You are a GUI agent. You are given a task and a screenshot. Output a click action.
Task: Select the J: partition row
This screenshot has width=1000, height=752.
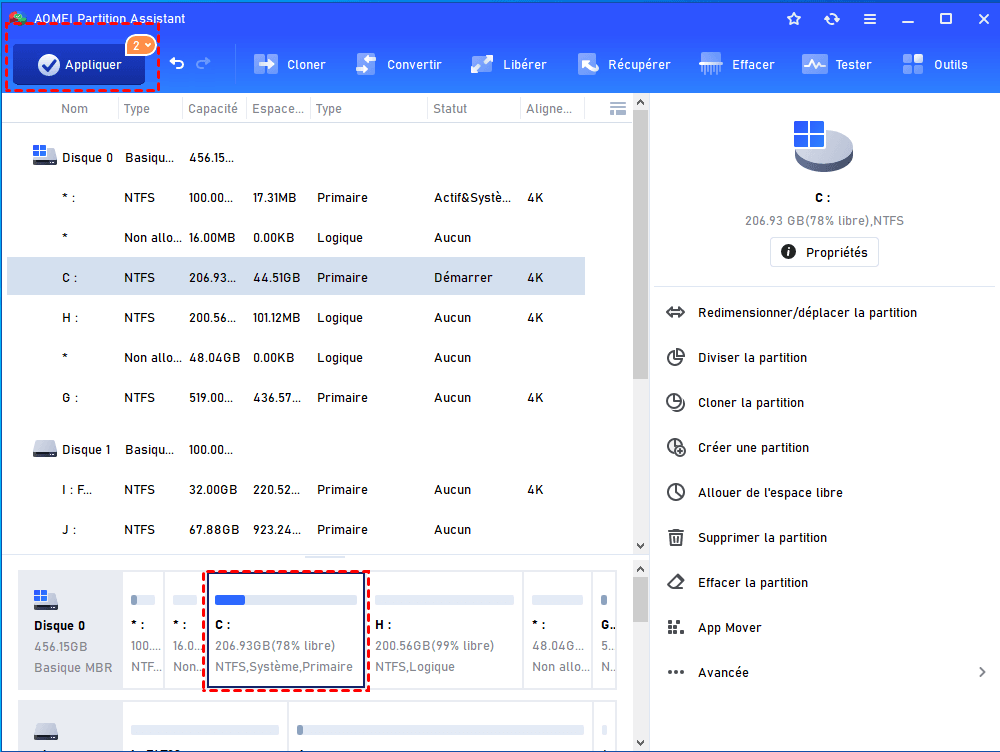296,529
